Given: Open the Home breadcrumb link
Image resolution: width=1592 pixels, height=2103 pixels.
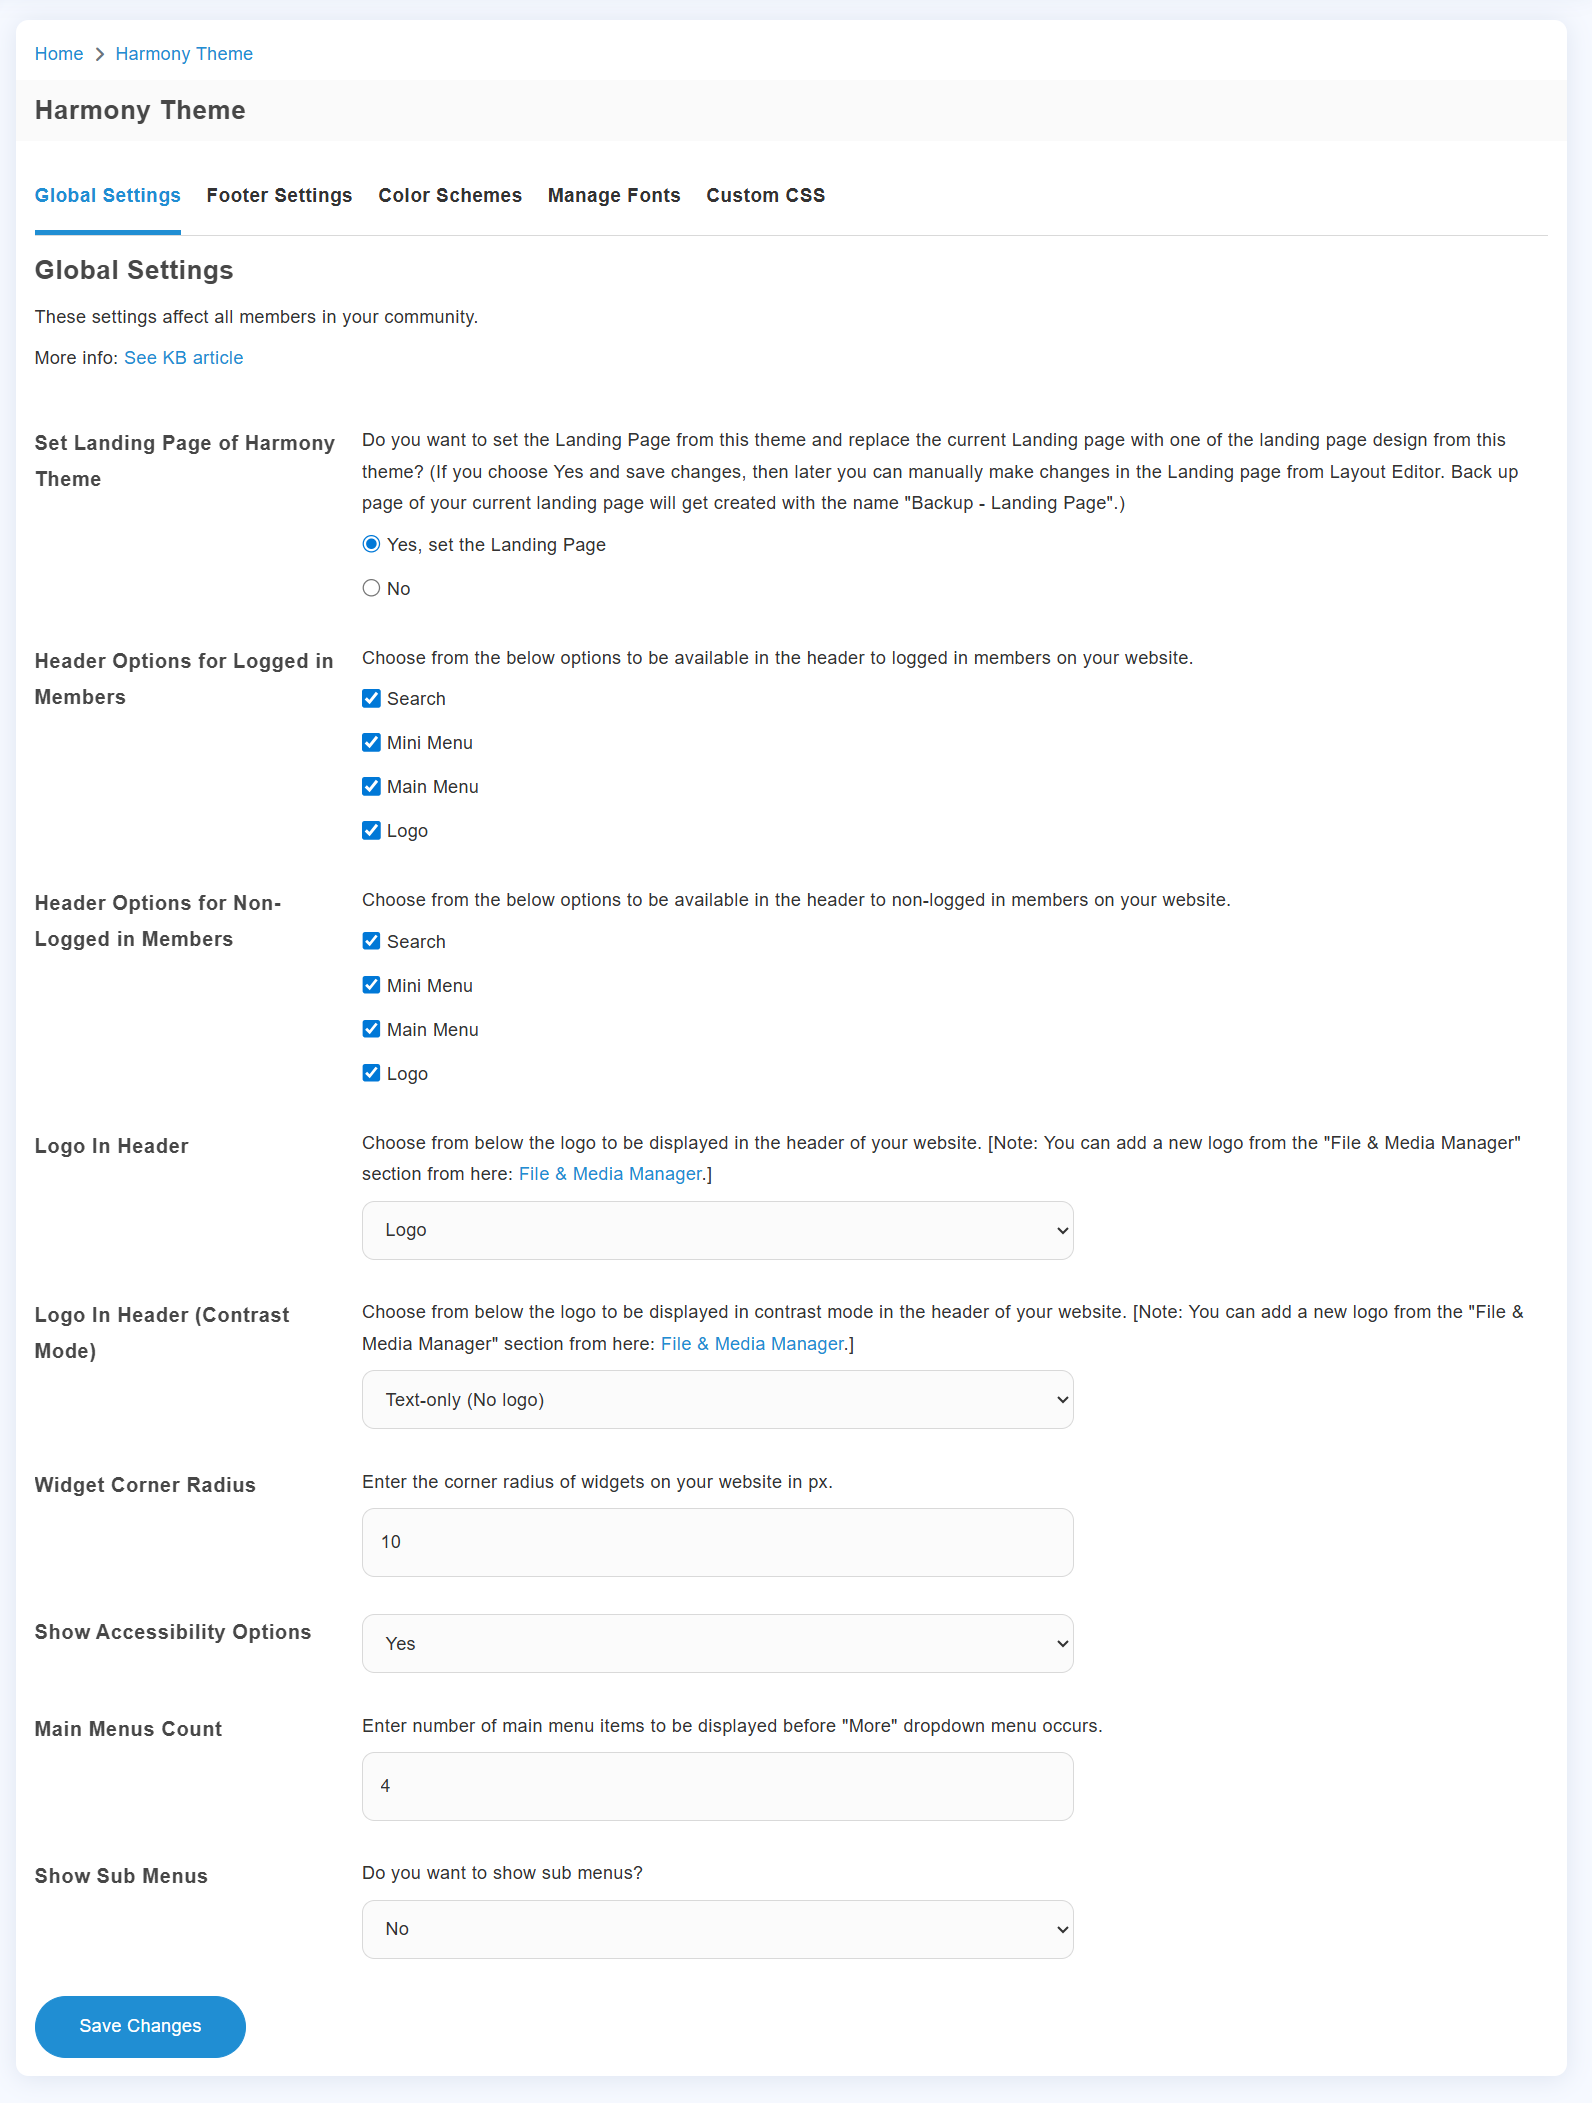Looking at the screenshot, I should coord(59,54).
